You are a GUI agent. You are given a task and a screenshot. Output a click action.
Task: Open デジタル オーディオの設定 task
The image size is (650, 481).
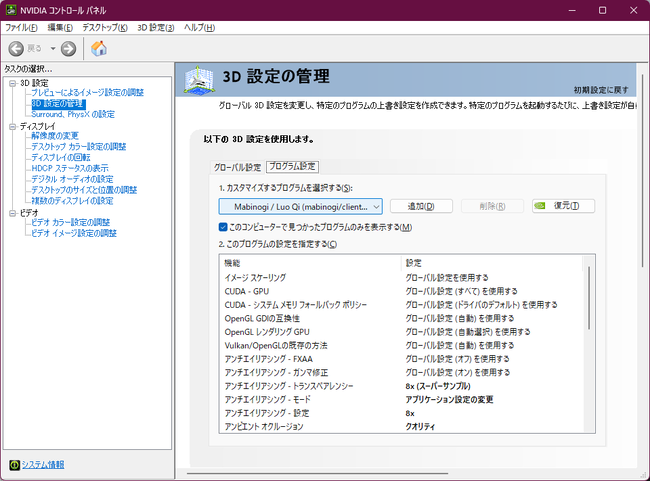click(x=73, y=179)
